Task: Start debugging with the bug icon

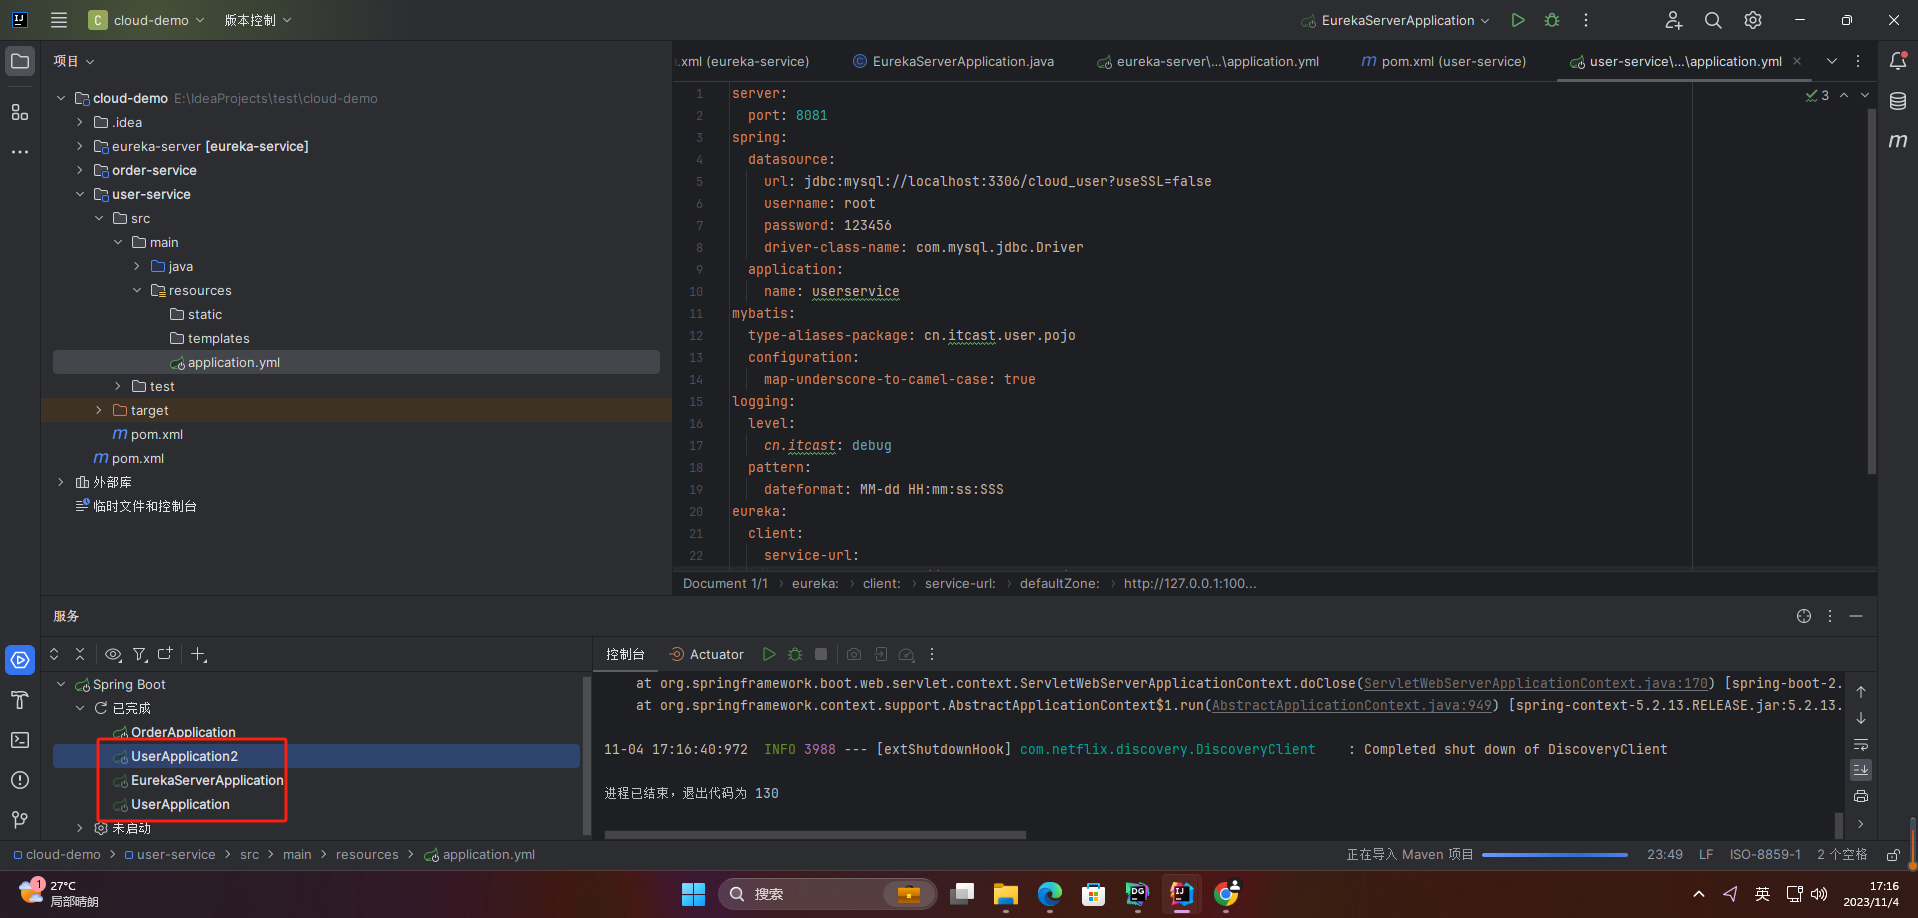Action: click(1552, 20)
